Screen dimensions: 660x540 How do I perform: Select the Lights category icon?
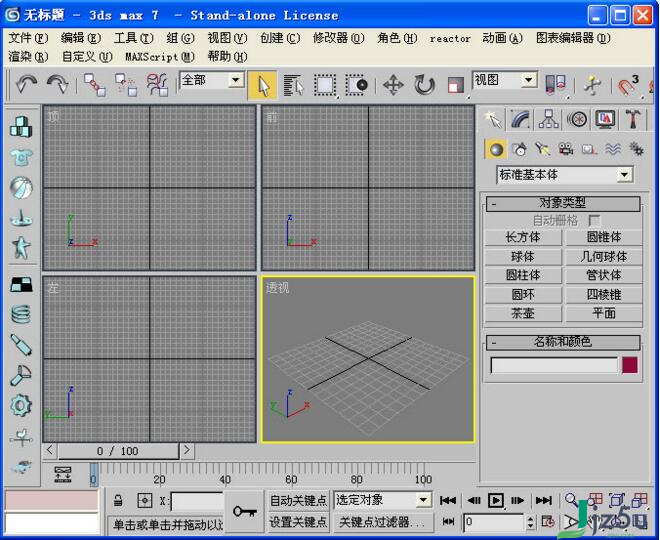point(543,149)
